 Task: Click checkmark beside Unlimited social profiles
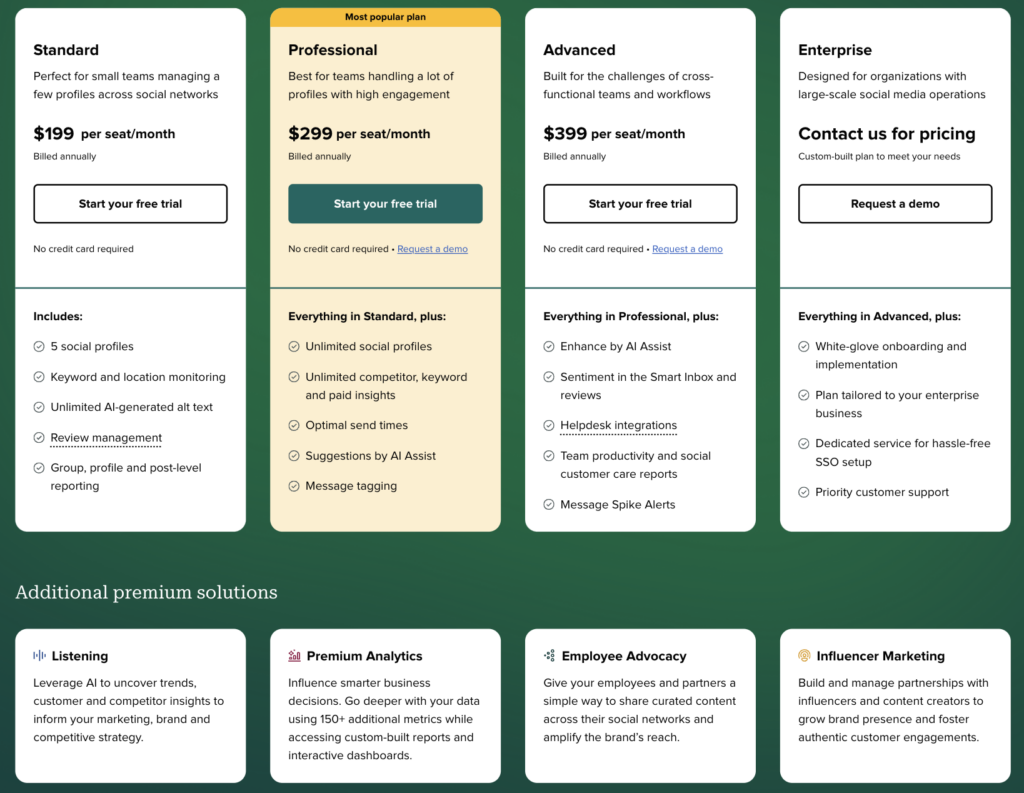(294, 346)
